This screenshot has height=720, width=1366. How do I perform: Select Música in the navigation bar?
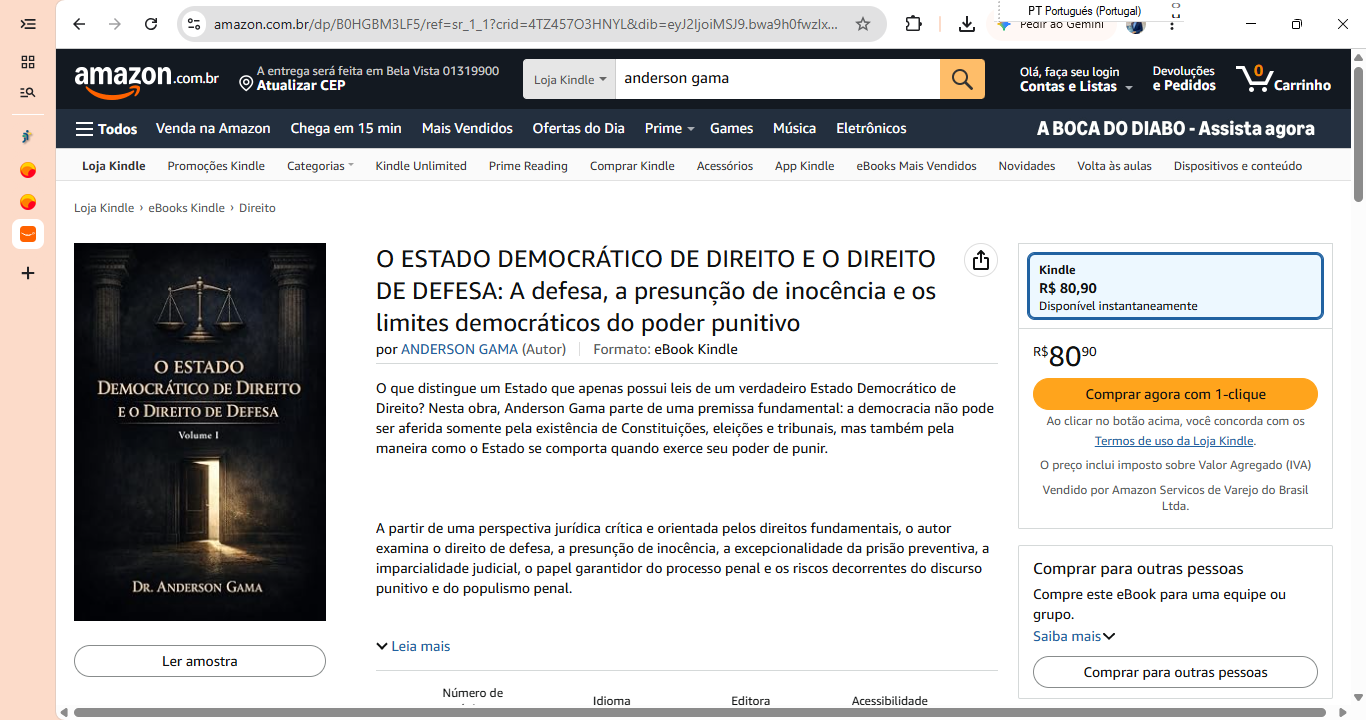coord(795,129)
